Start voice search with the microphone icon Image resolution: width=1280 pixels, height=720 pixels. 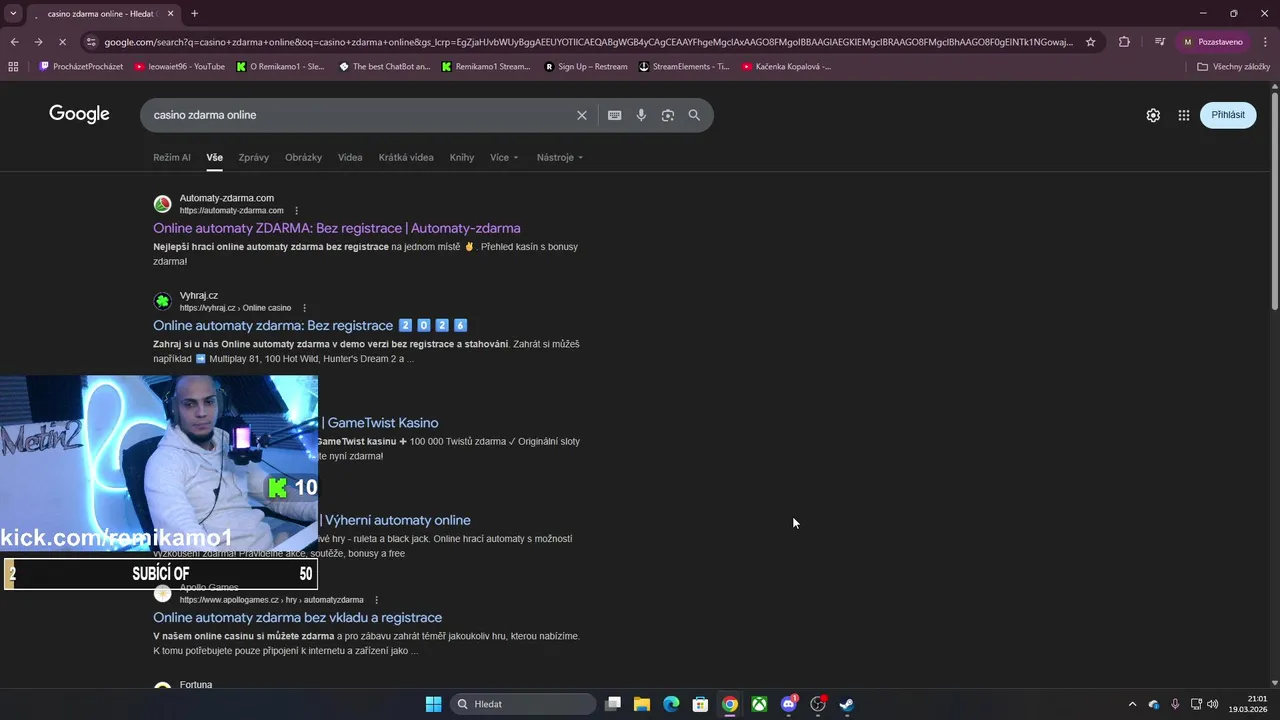pyautogui.click(x=641, y=115)
